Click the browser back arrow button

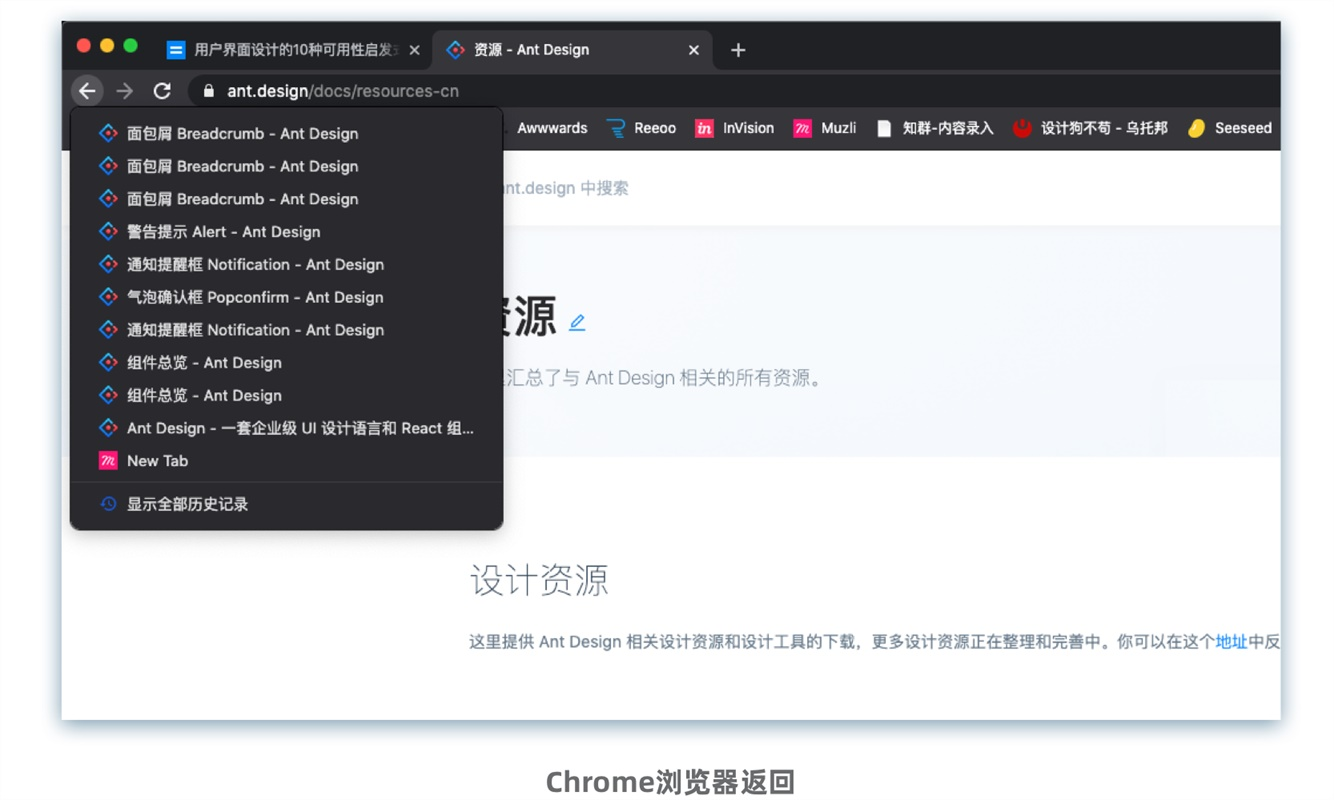(88, 91)
